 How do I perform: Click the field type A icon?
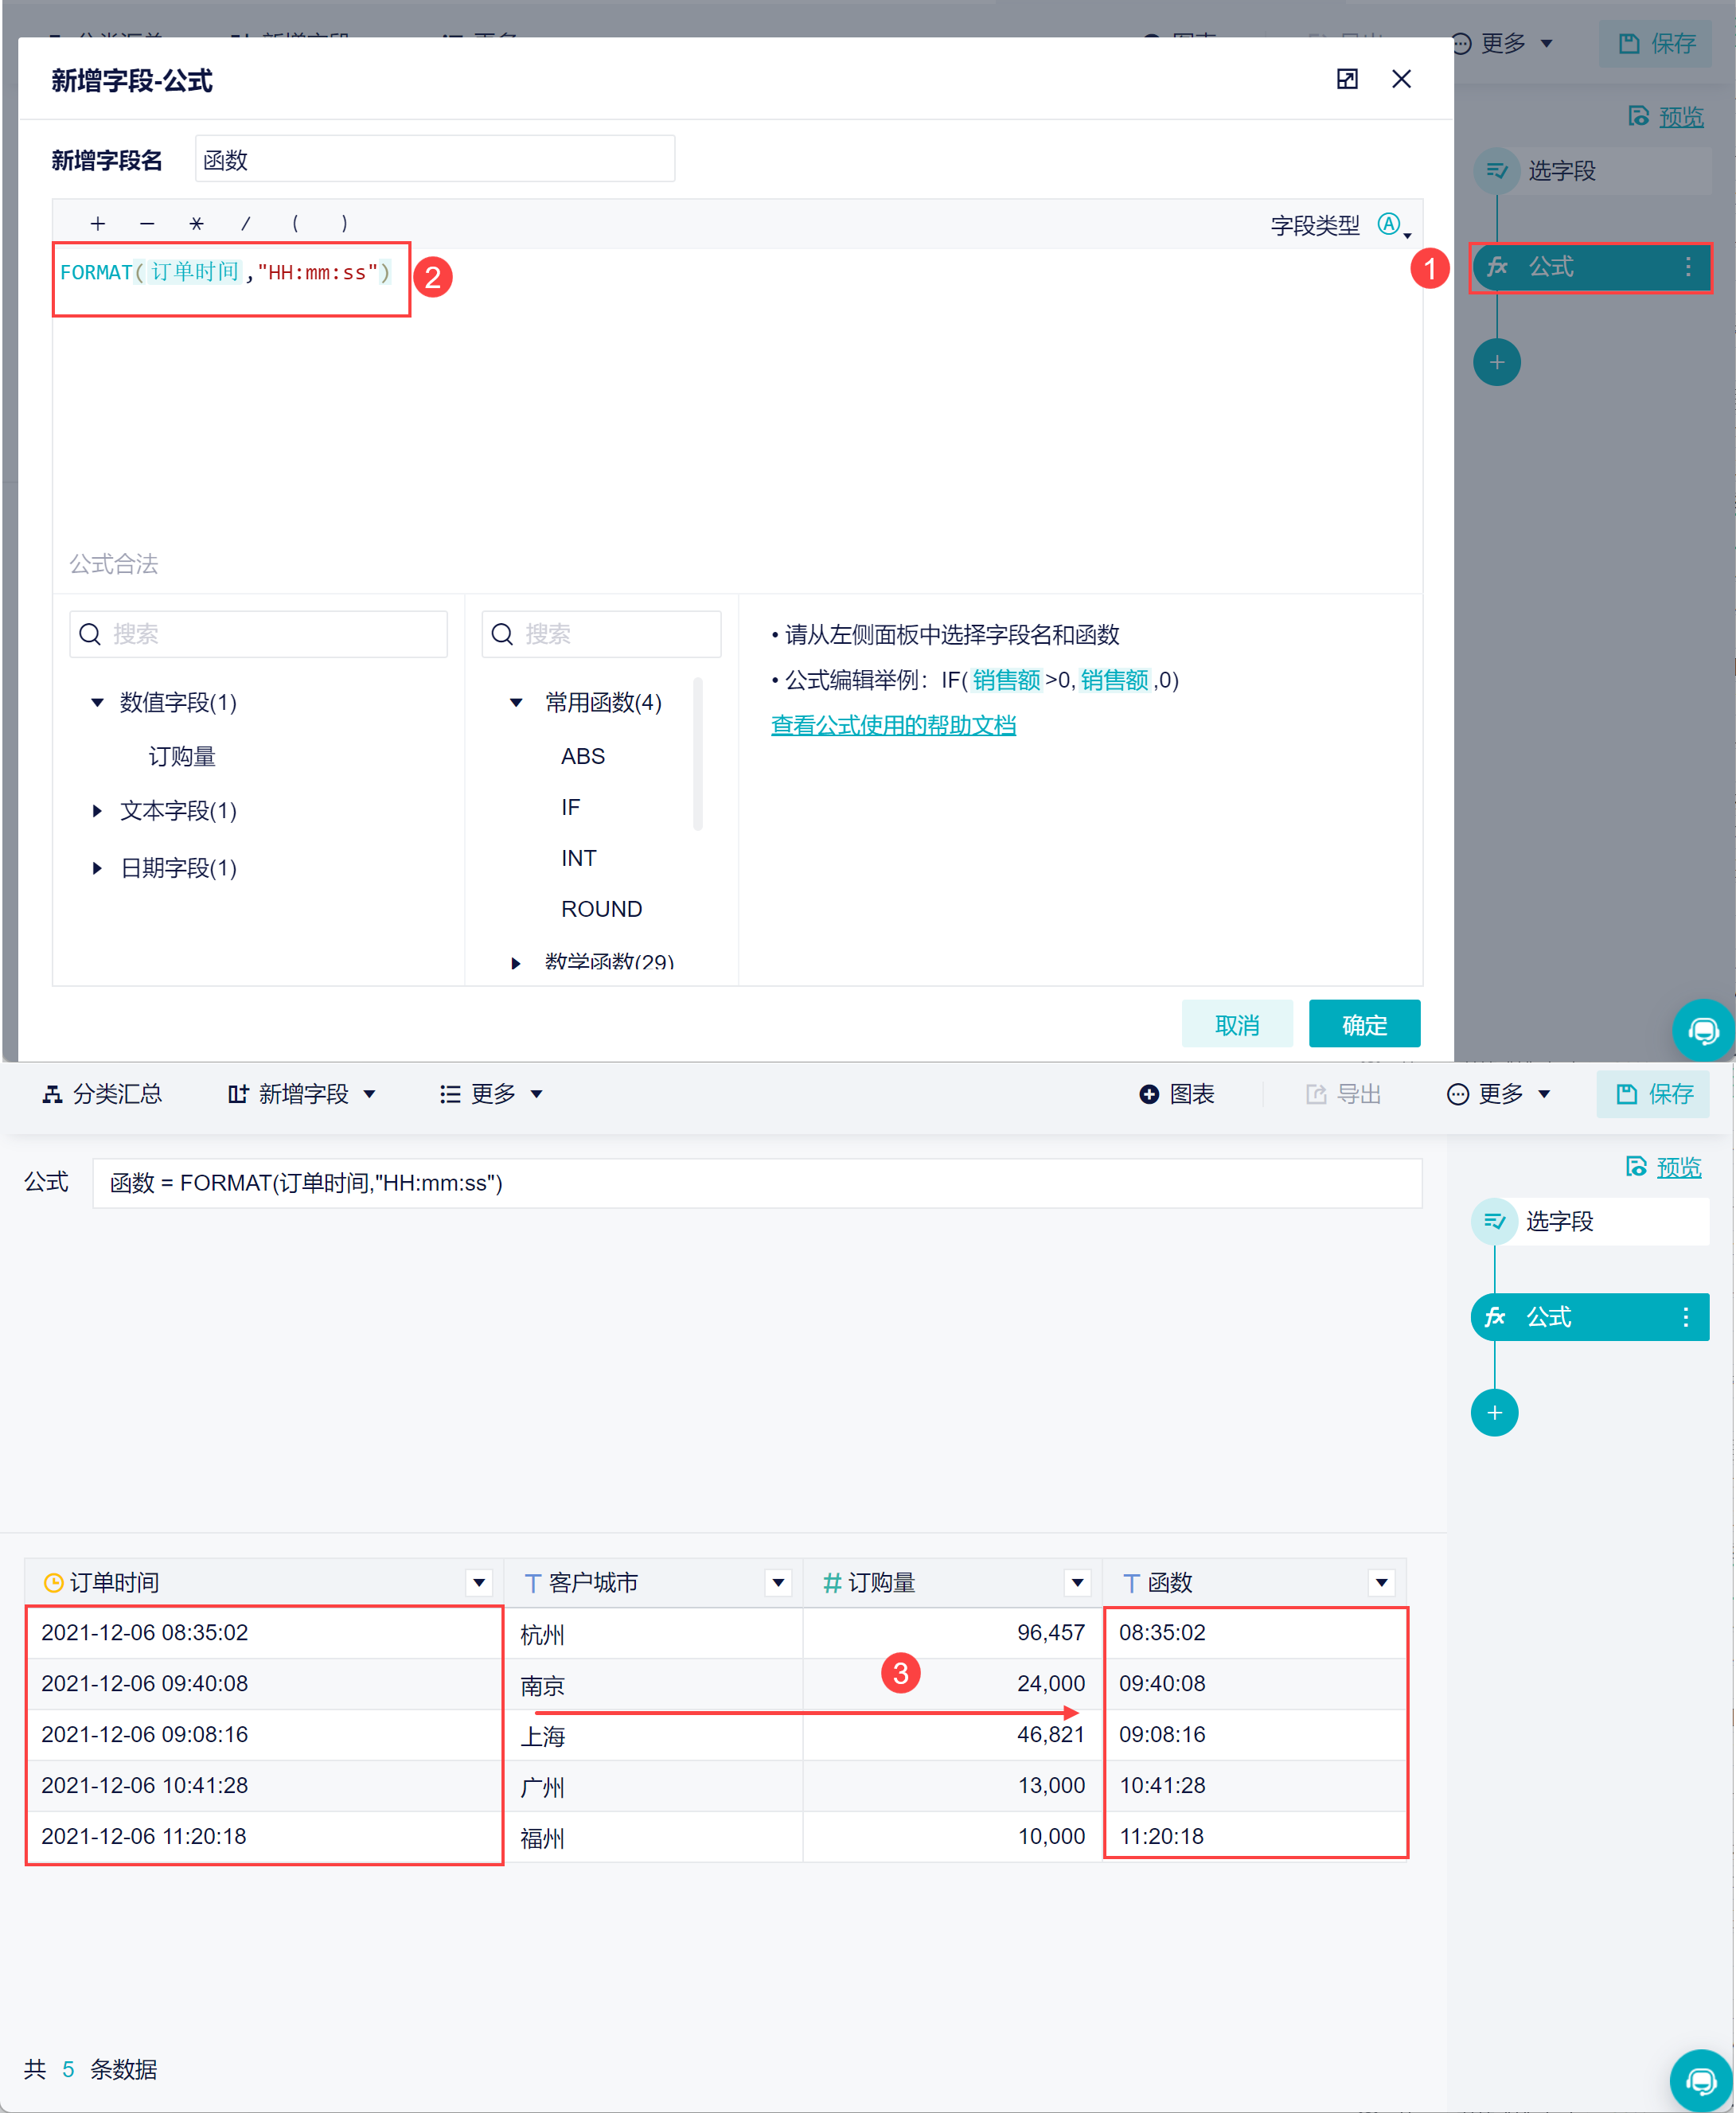click(1388, 224)
